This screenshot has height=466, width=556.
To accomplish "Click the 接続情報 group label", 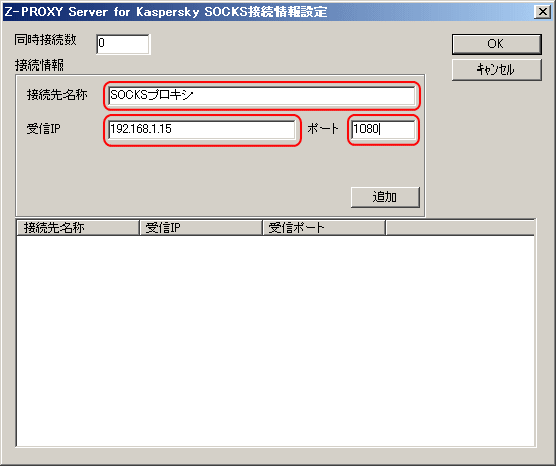I will (39, 65).
